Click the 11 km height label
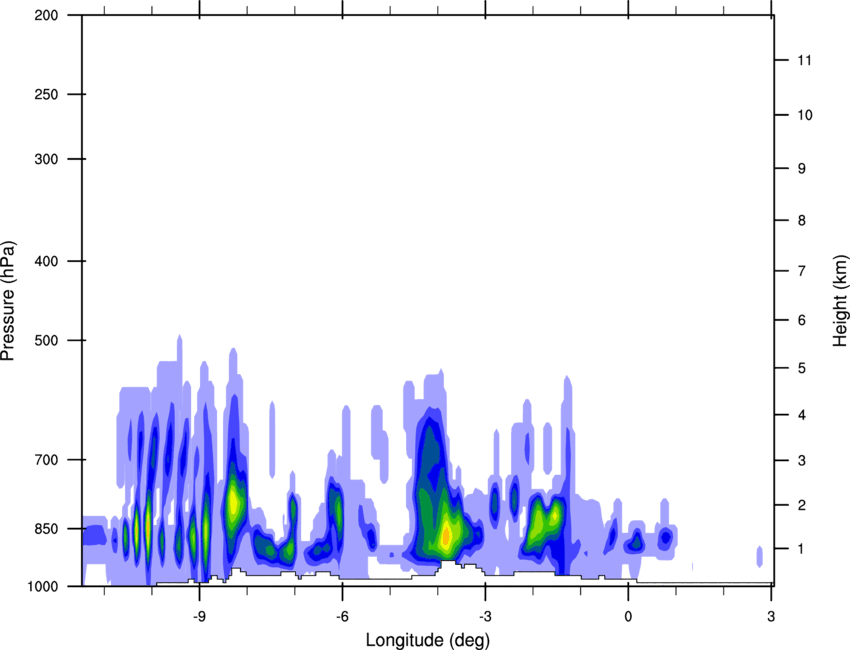Screen dimensions: 850x650 (804, 60)
